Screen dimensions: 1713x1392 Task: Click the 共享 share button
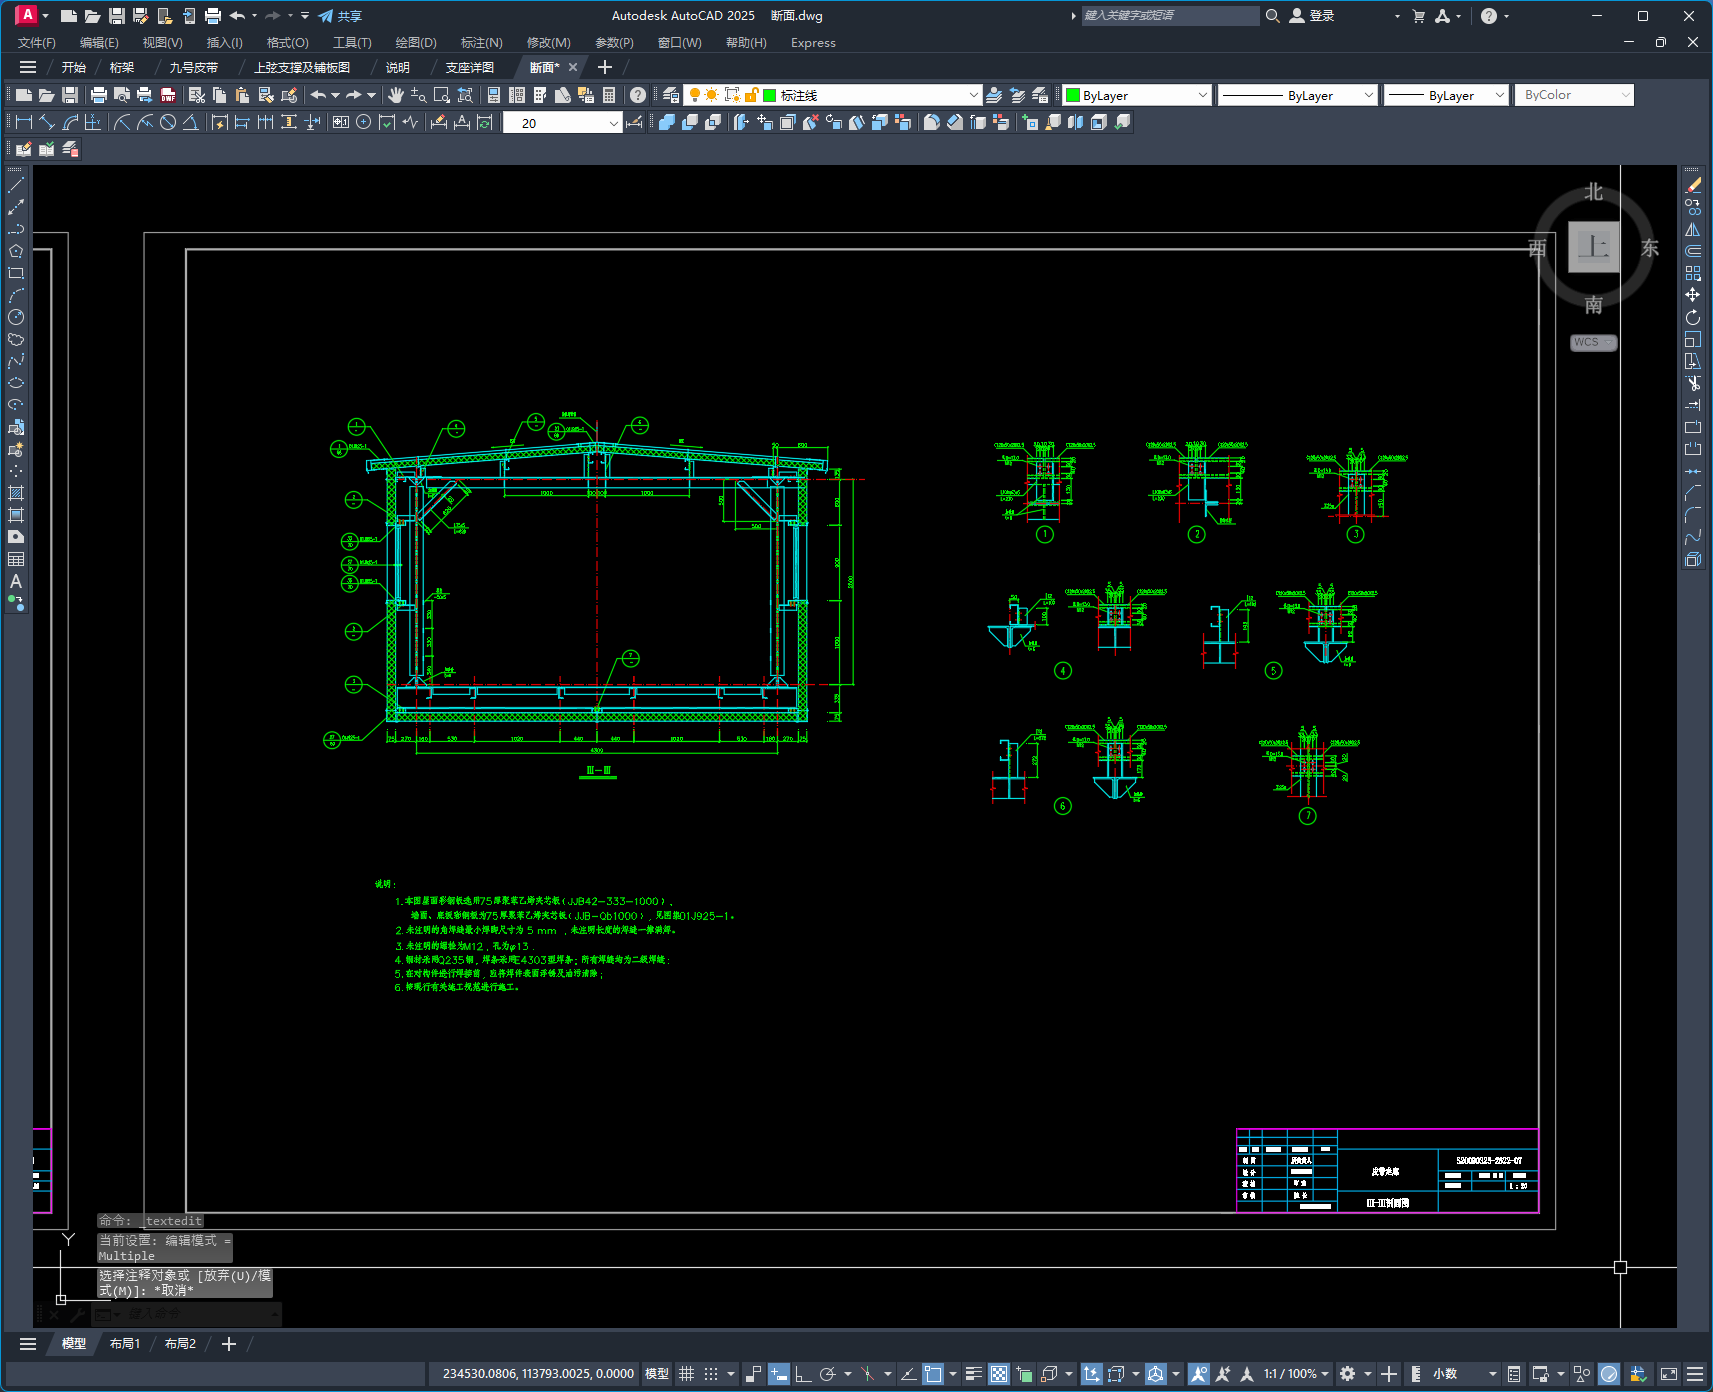pyautogui.click(x=340, y=16)
